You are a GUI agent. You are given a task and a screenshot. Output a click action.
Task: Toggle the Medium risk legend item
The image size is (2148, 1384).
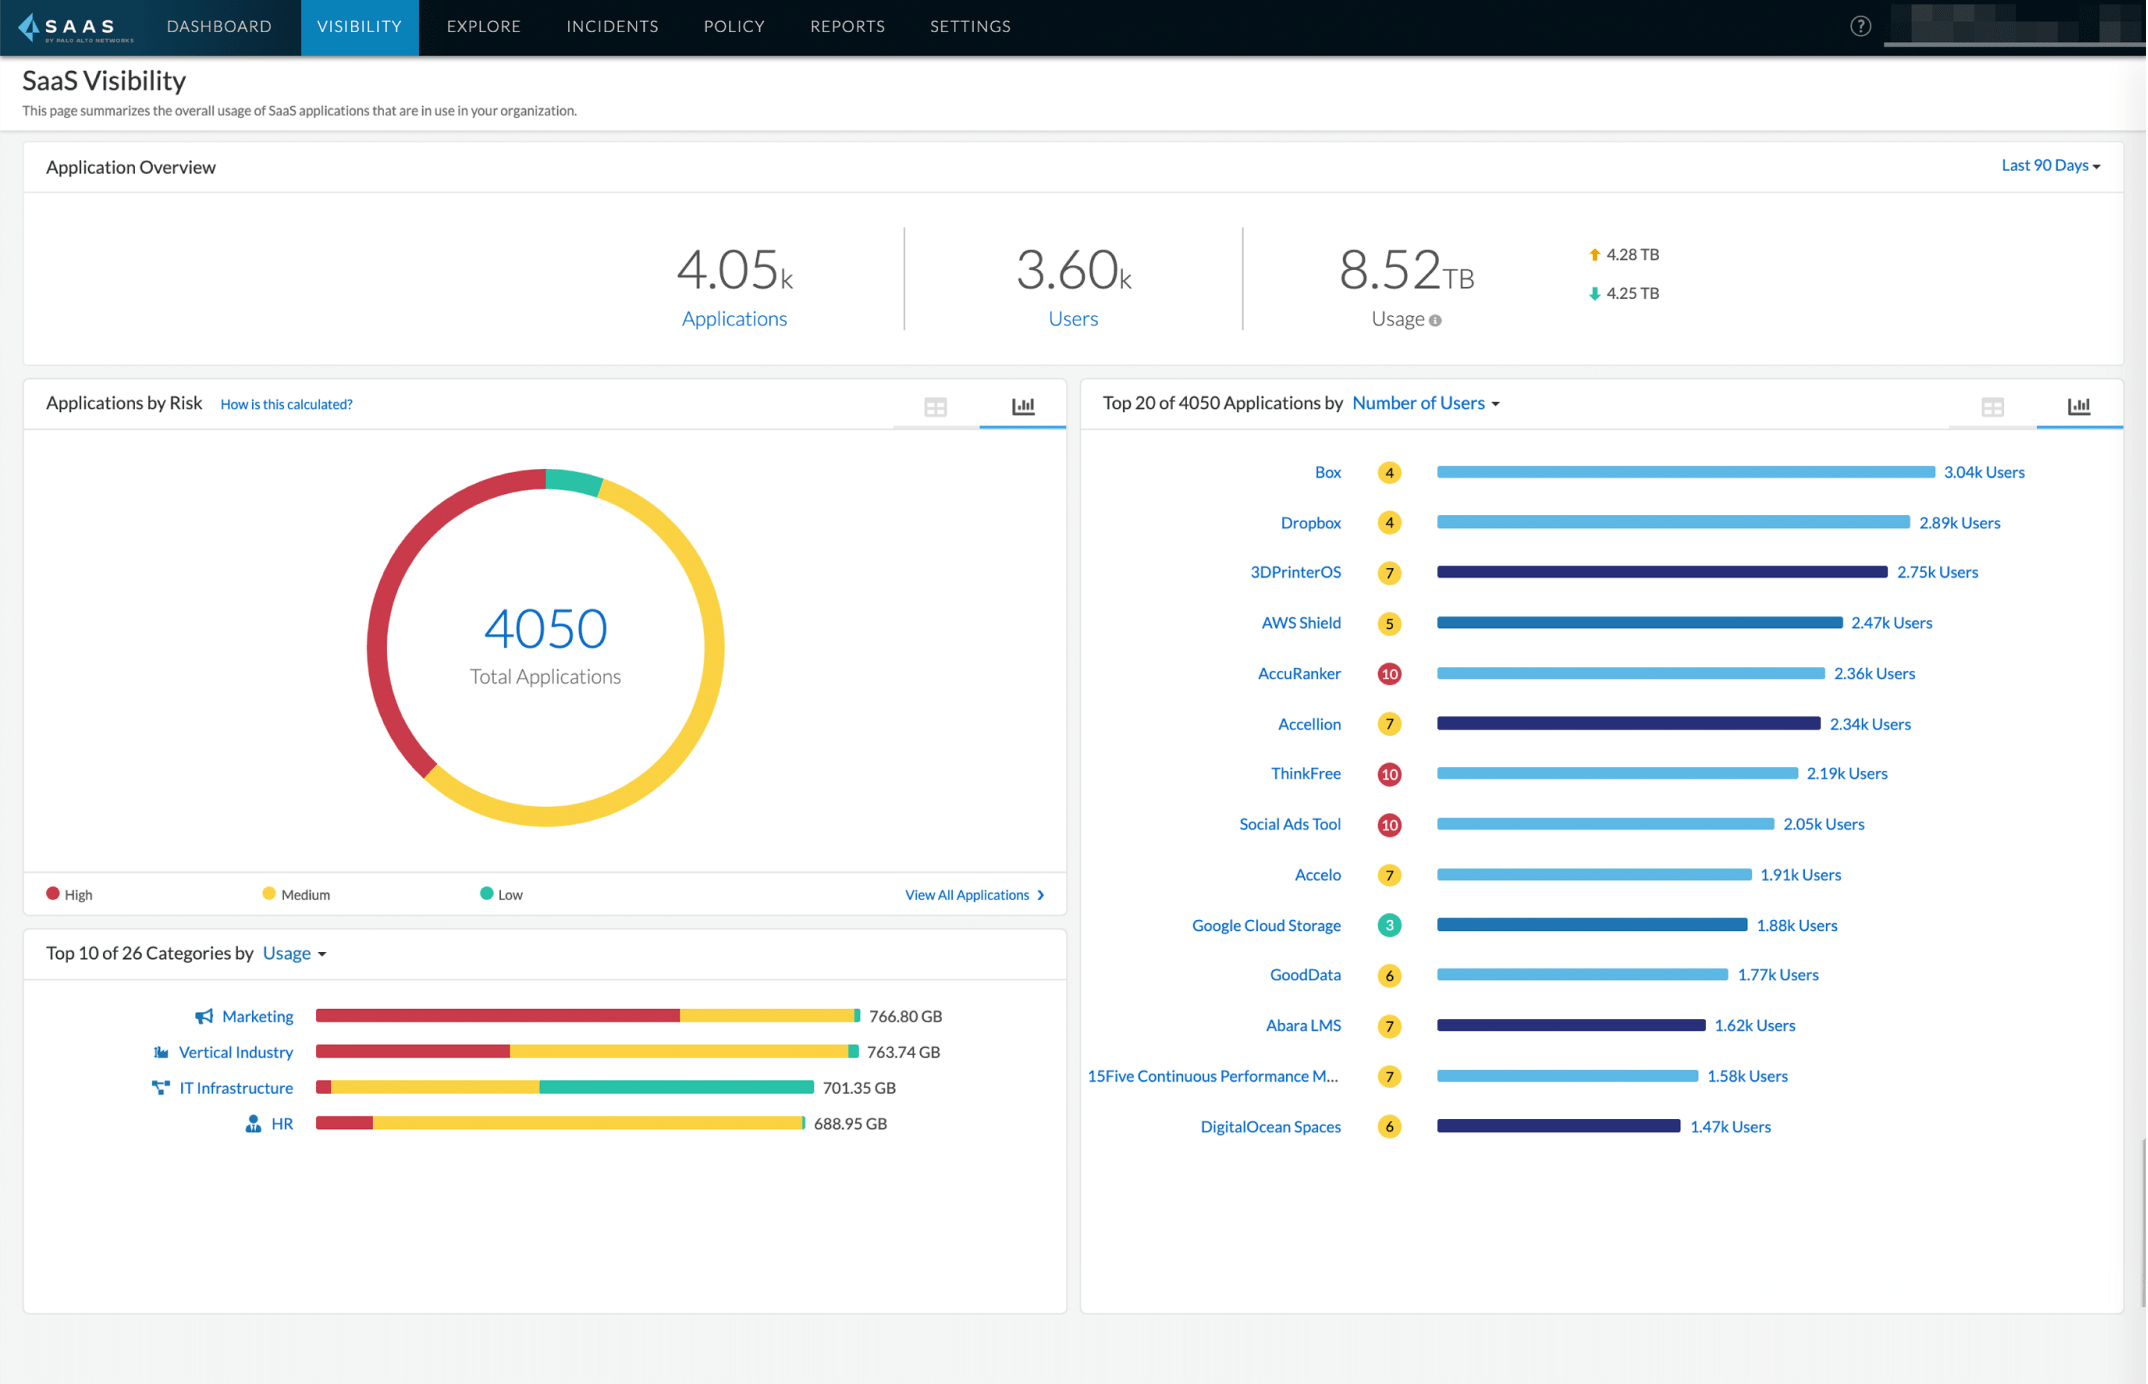295,893
